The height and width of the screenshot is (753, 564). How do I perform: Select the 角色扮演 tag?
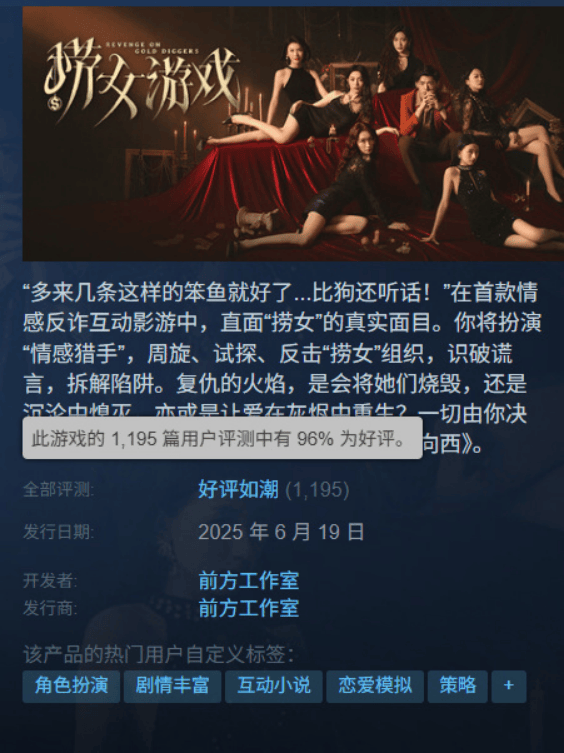(71, 686)
